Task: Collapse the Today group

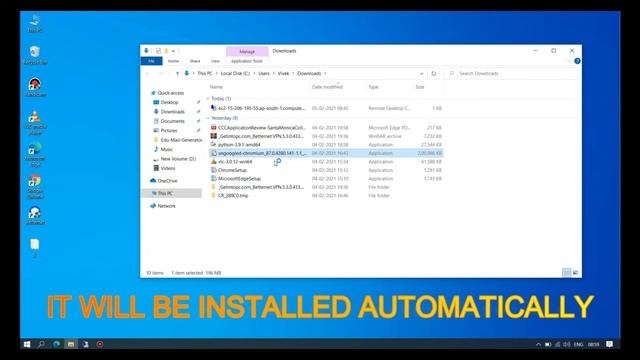Action: [208, 99]
